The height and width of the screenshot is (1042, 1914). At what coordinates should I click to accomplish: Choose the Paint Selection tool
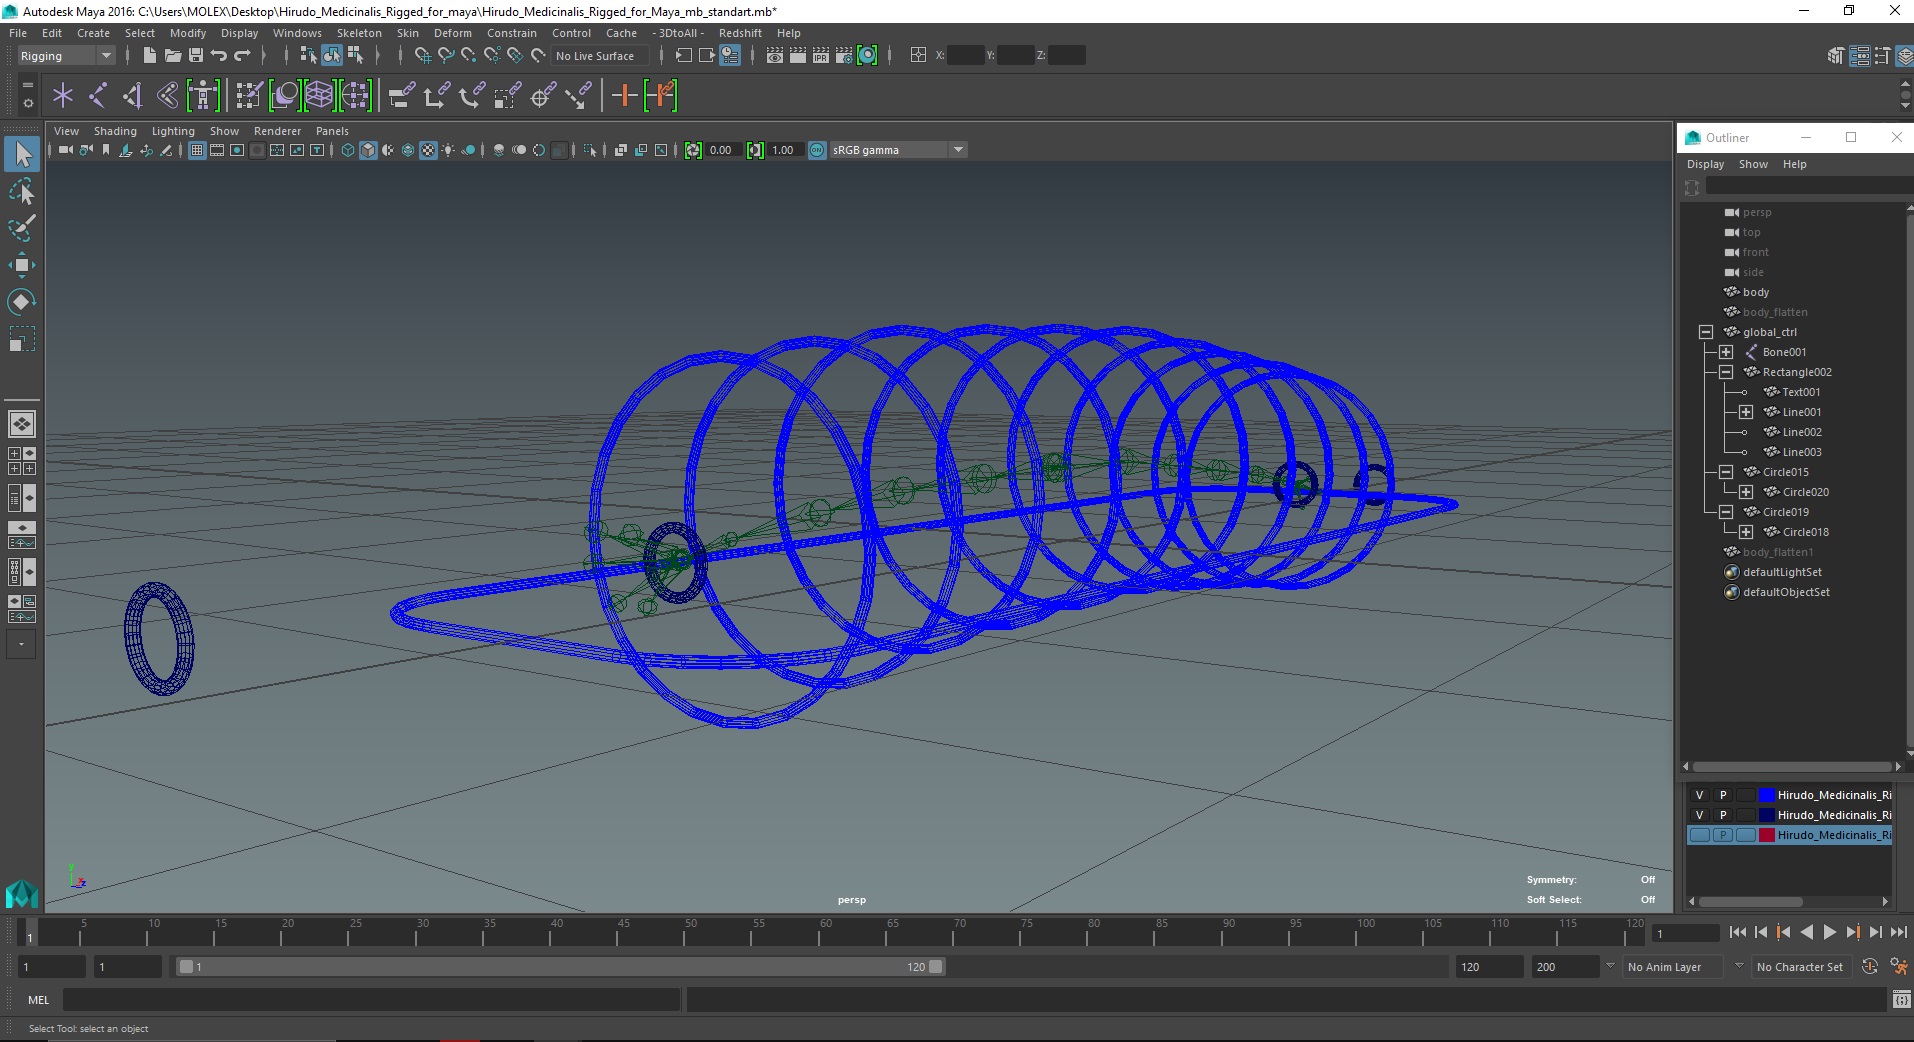click(x=22, y=228)
